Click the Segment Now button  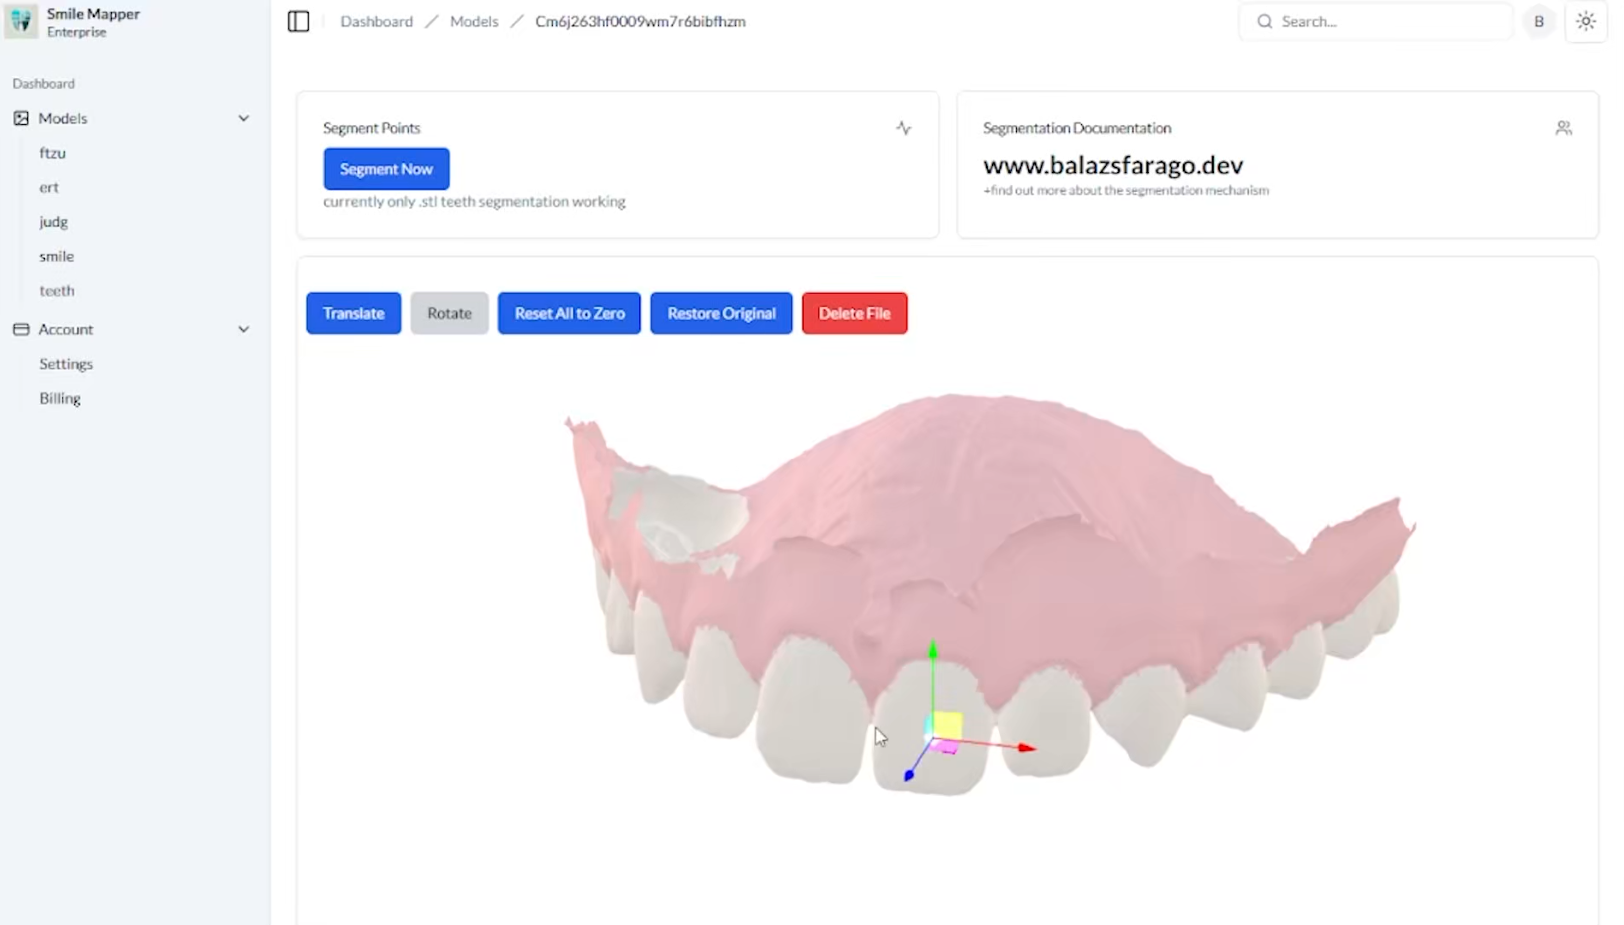tap(386, 168)
